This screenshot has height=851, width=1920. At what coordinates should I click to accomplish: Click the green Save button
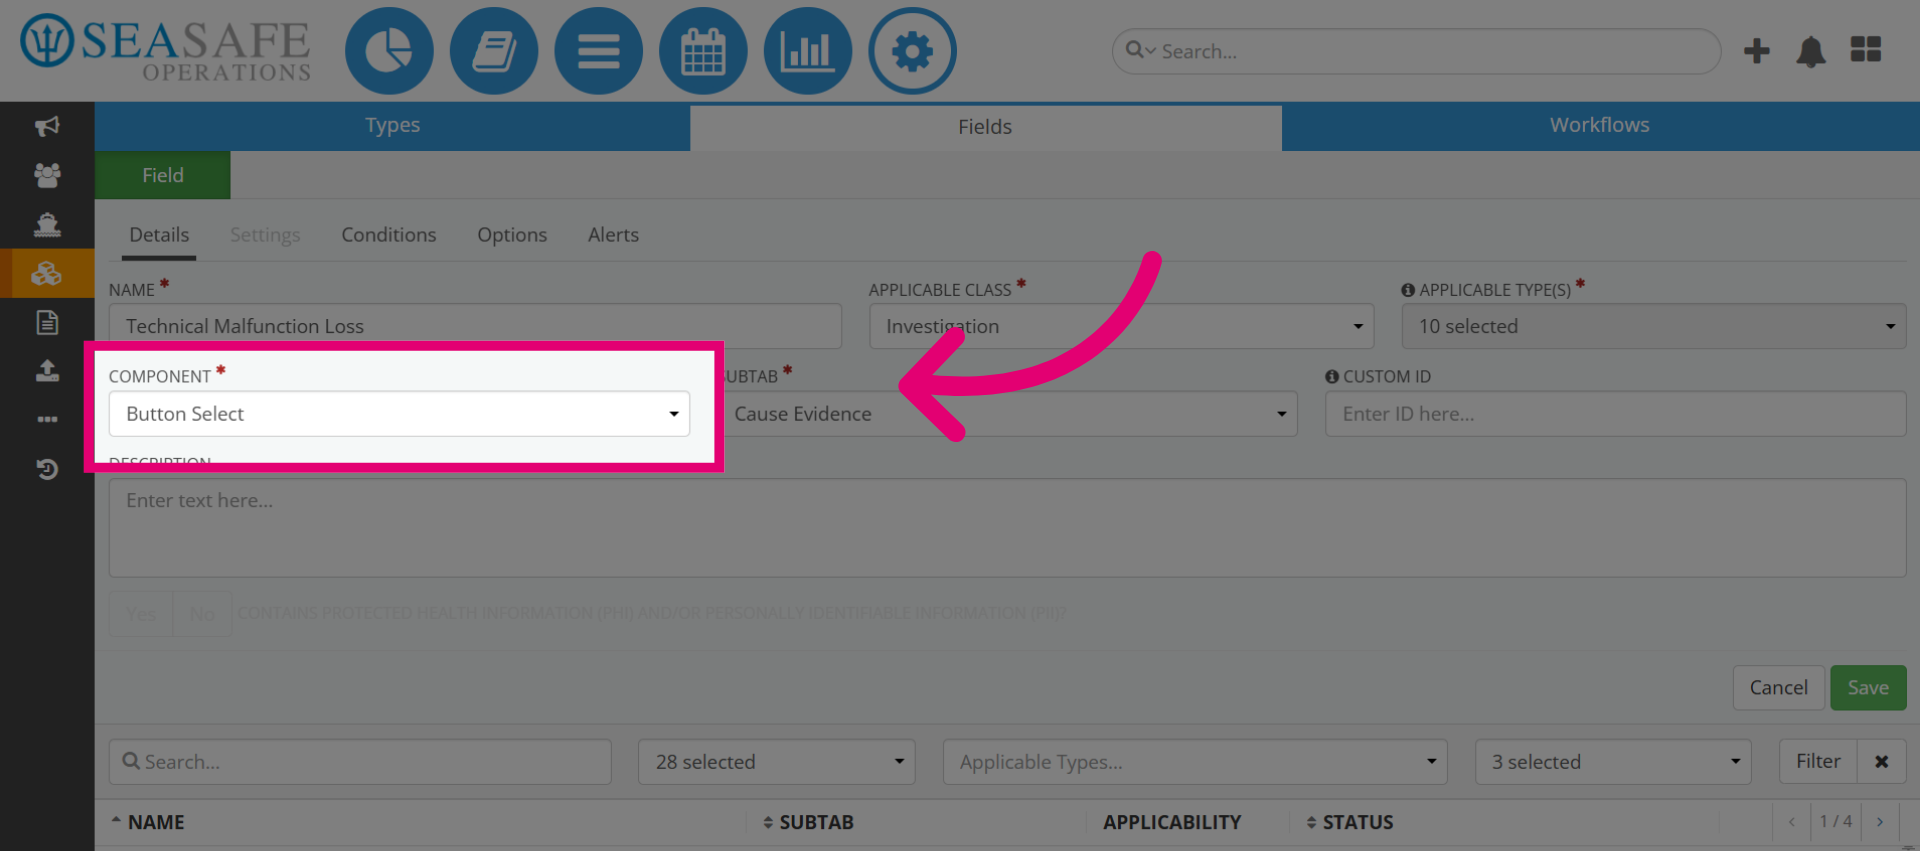pos(1868,688)
